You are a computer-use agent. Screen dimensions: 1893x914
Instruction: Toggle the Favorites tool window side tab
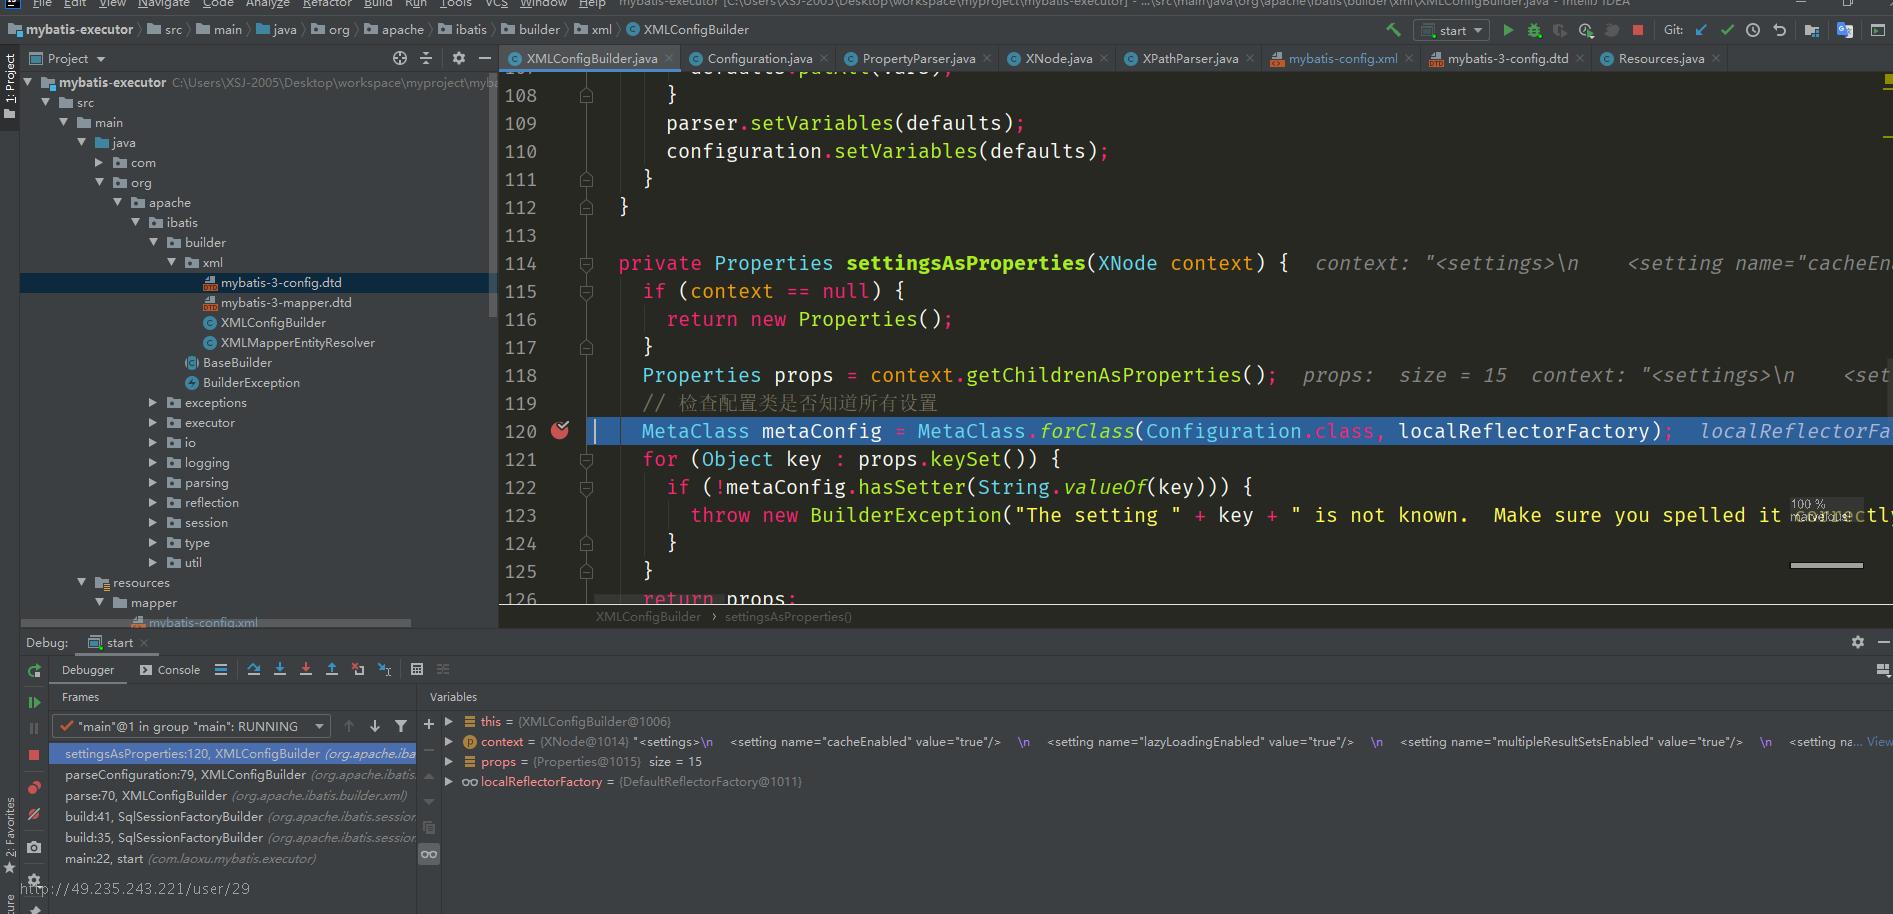[10, 835]
